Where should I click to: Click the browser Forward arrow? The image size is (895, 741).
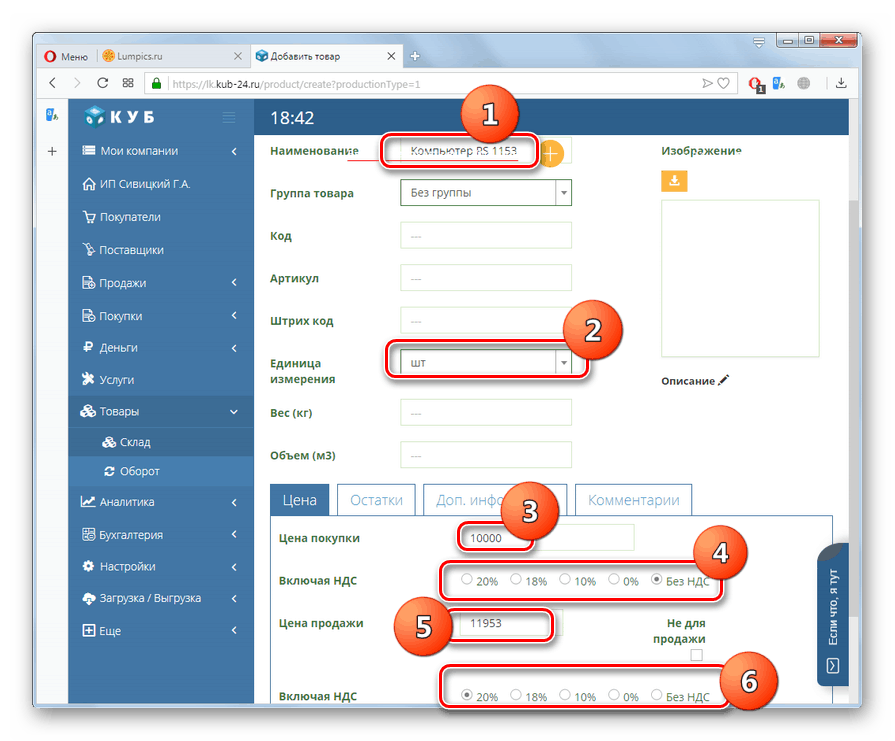(77, 83)
